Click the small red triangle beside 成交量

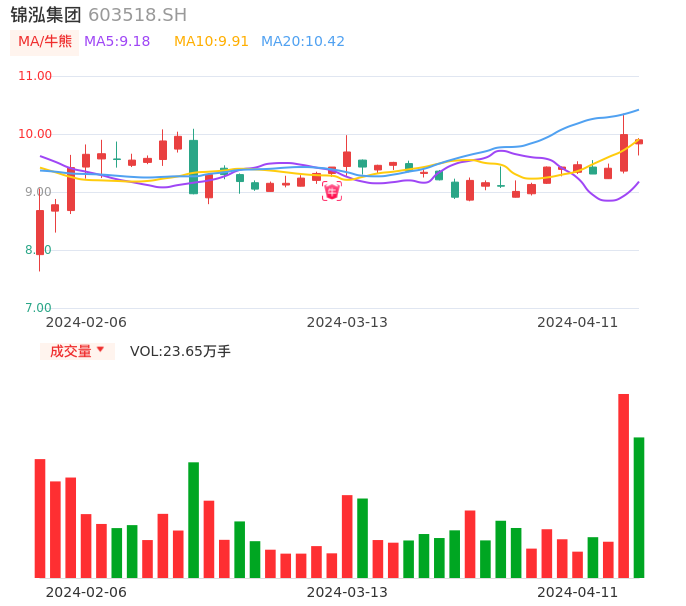coord(100,350)
